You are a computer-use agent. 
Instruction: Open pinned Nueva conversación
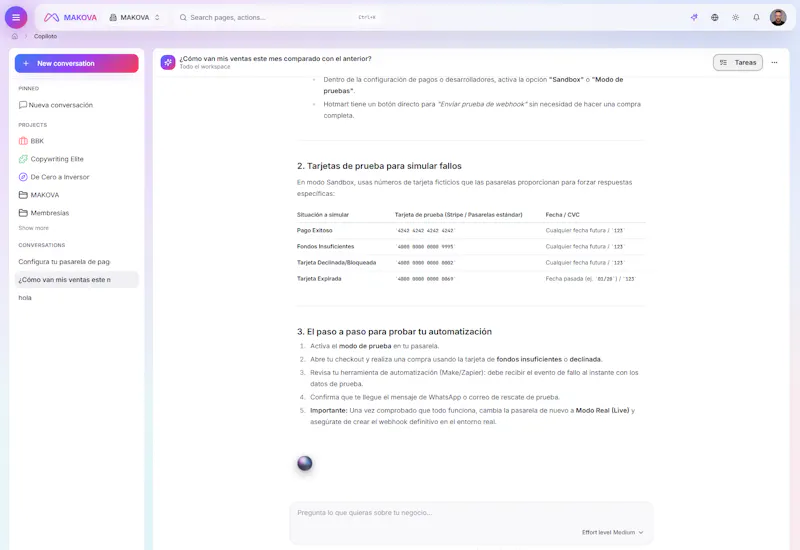[x=77, y=105]
